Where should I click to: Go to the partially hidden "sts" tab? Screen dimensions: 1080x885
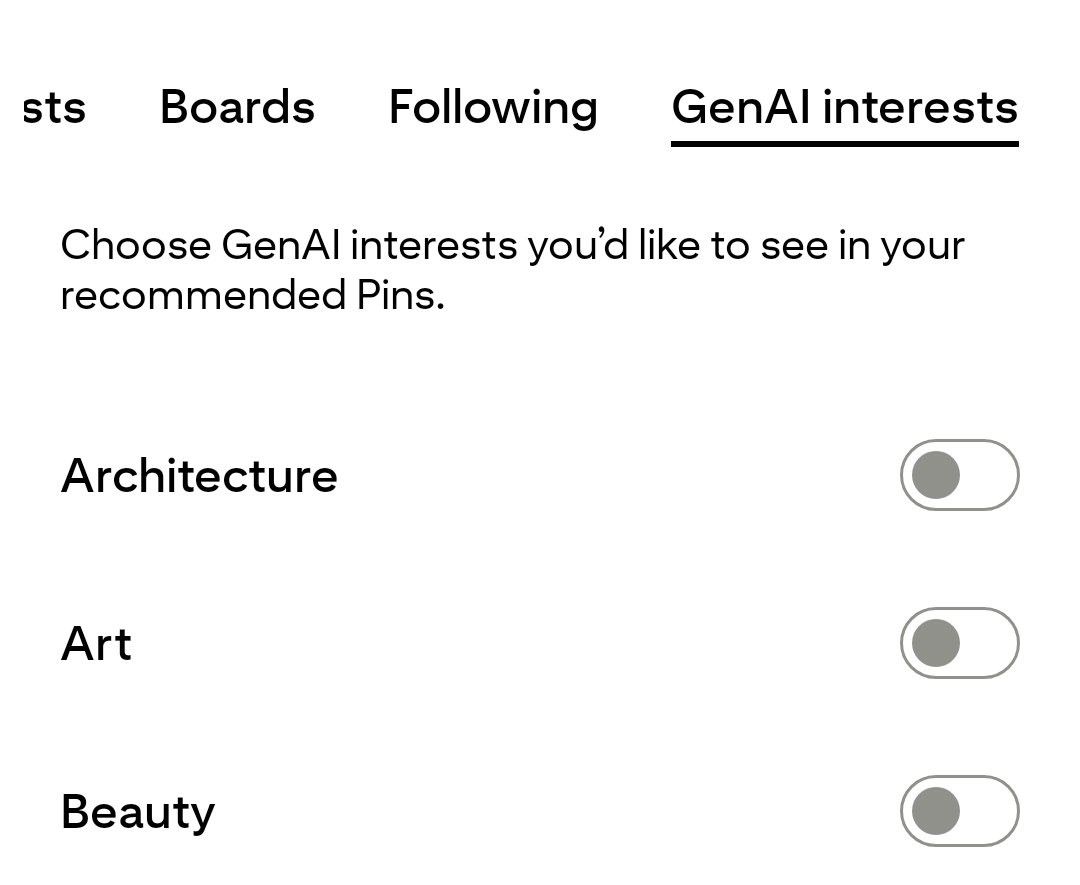(x=54, y=107)
